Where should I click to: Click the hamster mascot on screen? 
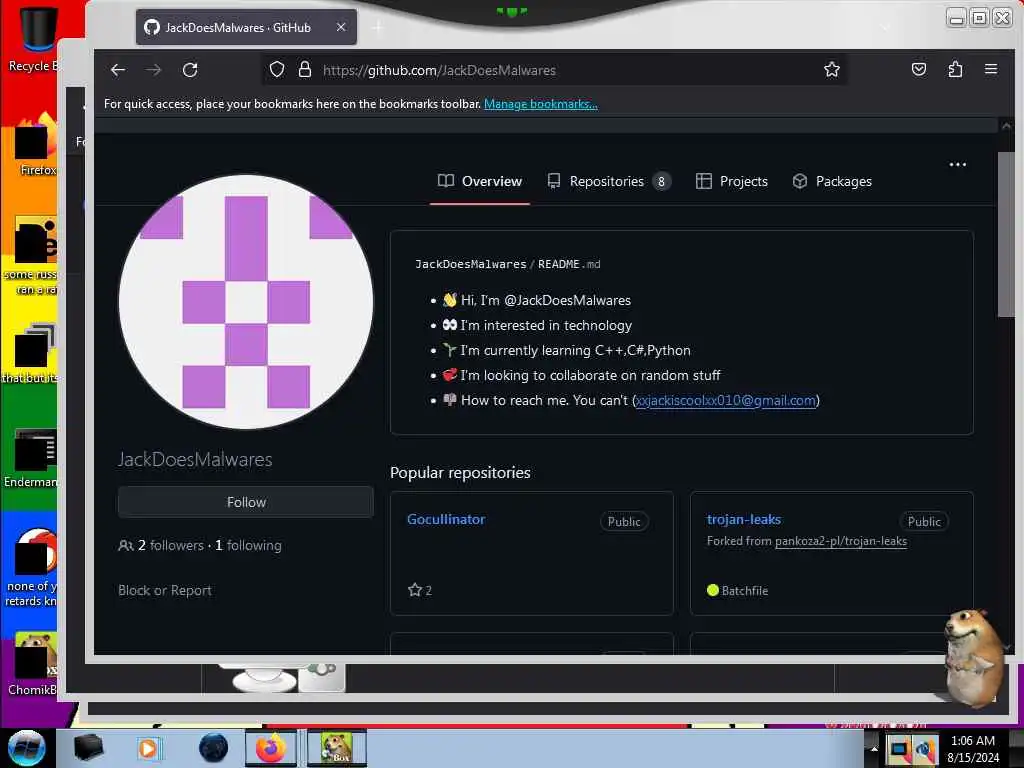[972, 658]
